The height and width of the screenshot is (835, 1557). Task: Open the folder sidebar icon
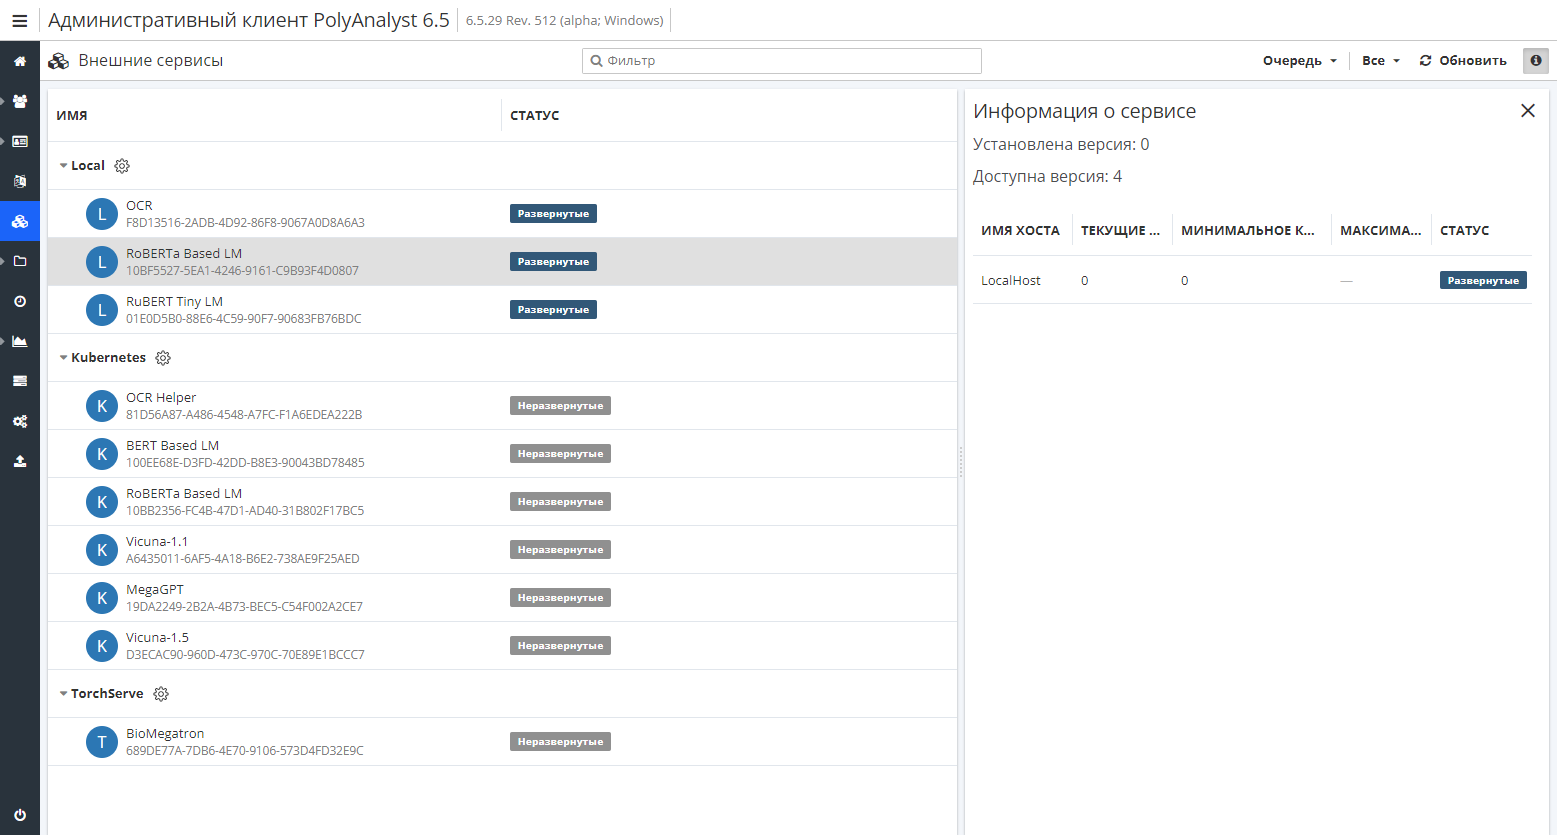(20, 261)
